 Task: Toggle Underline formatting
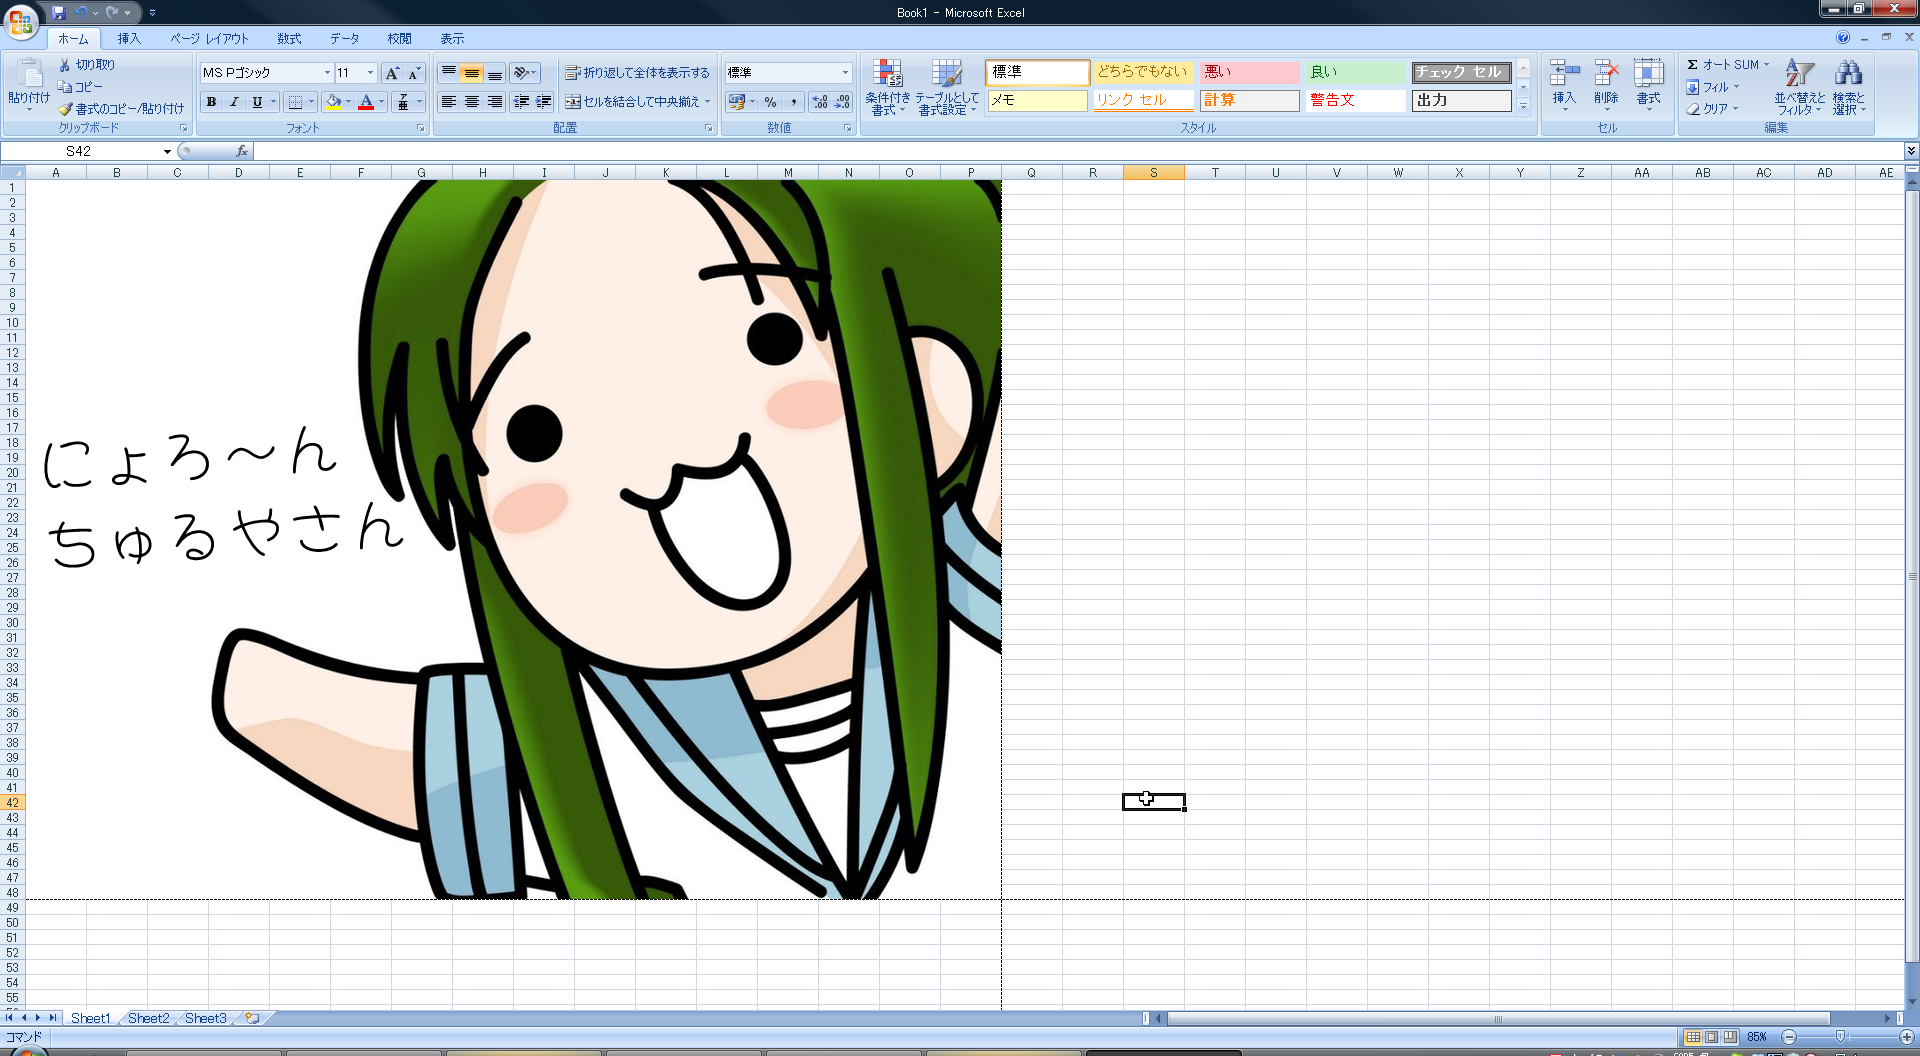257,102
